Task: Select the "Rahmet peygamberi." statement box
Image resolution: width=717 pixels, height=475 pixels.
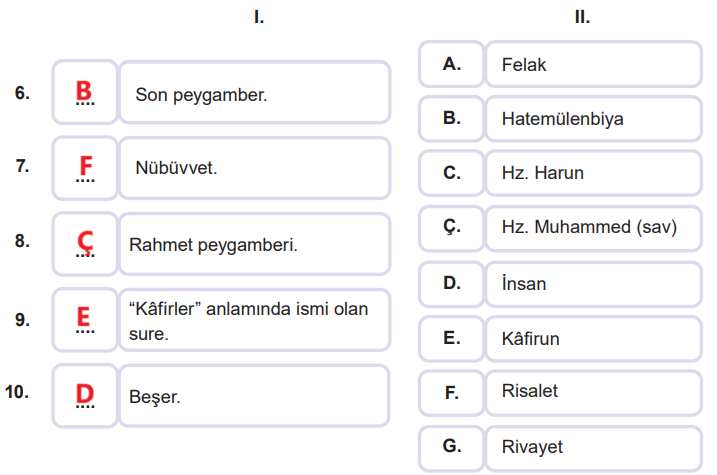Action: click(x=254, y=243)
